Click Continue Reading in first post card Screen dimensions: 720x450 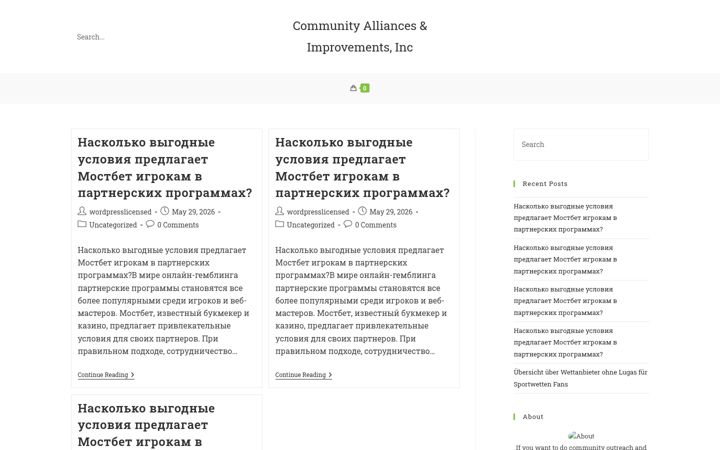click(106, 375)
